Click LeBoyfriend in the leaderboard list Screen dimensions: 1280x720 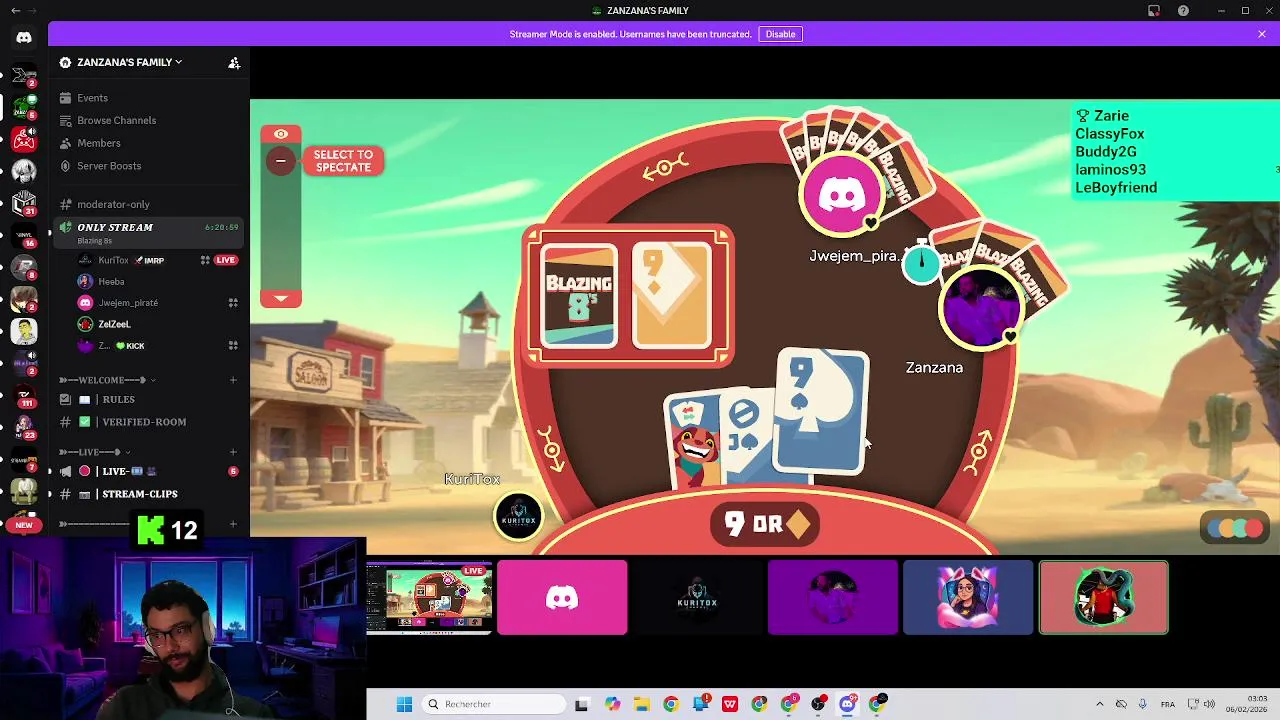coord(1116,188)
